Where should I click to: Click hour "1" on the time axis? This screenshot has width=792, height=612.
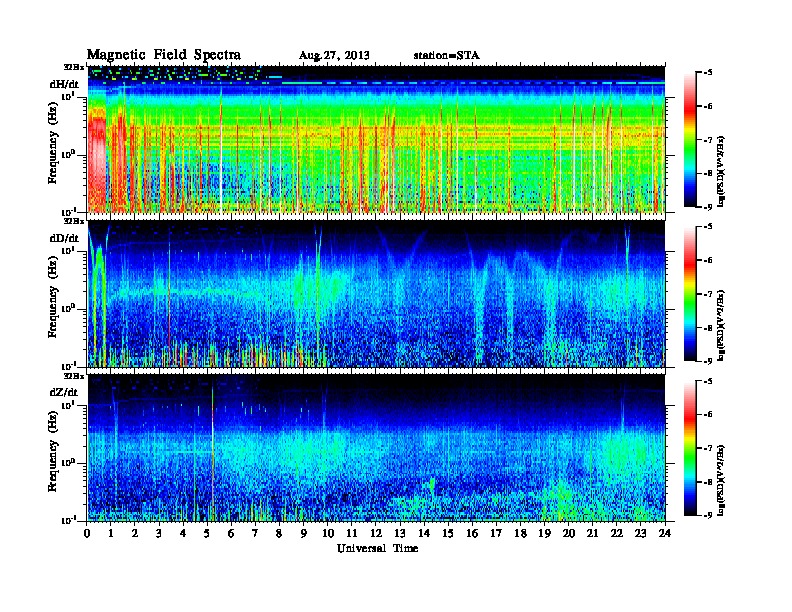point(111,534)
